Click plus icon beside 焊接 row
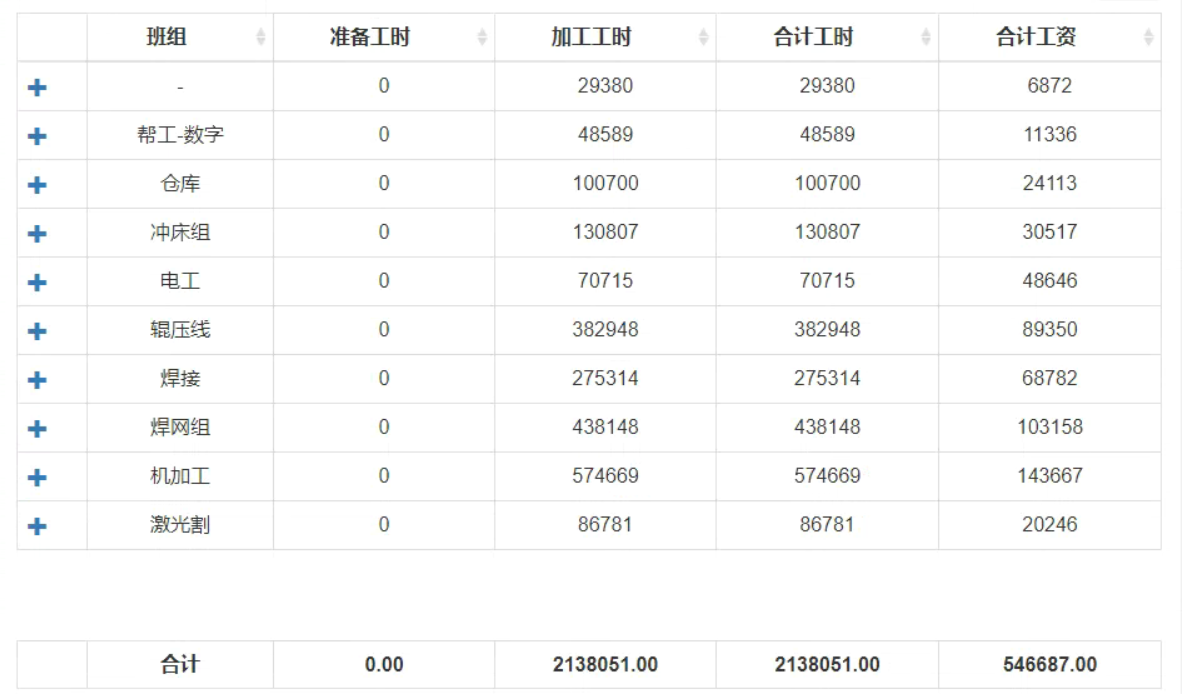 [x=37, y=380]
